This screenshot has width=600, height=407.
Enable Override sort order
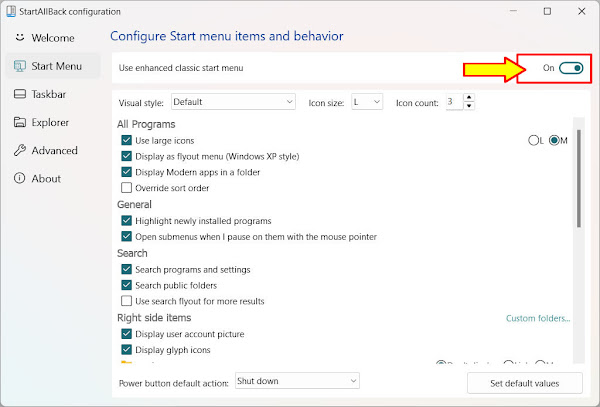coord(126,188)
